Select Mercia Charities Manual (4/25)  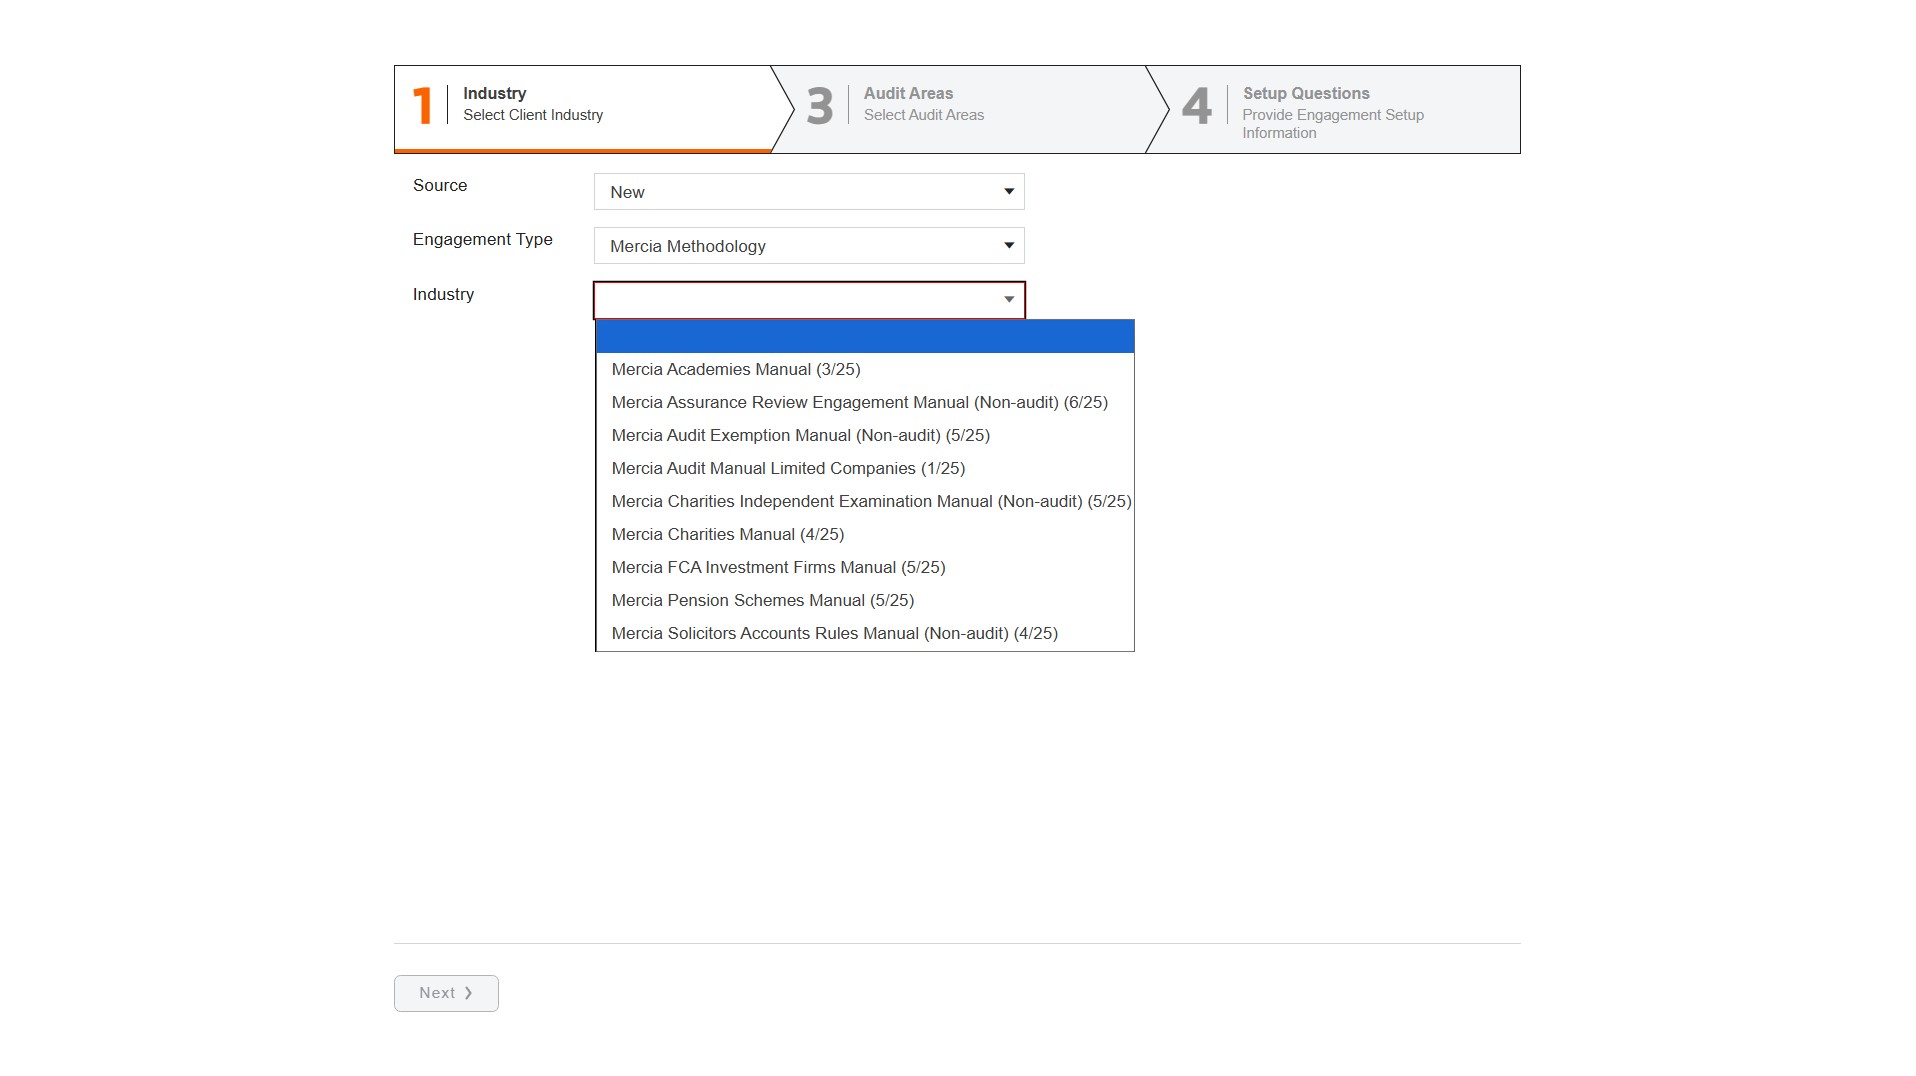point(727,535)
